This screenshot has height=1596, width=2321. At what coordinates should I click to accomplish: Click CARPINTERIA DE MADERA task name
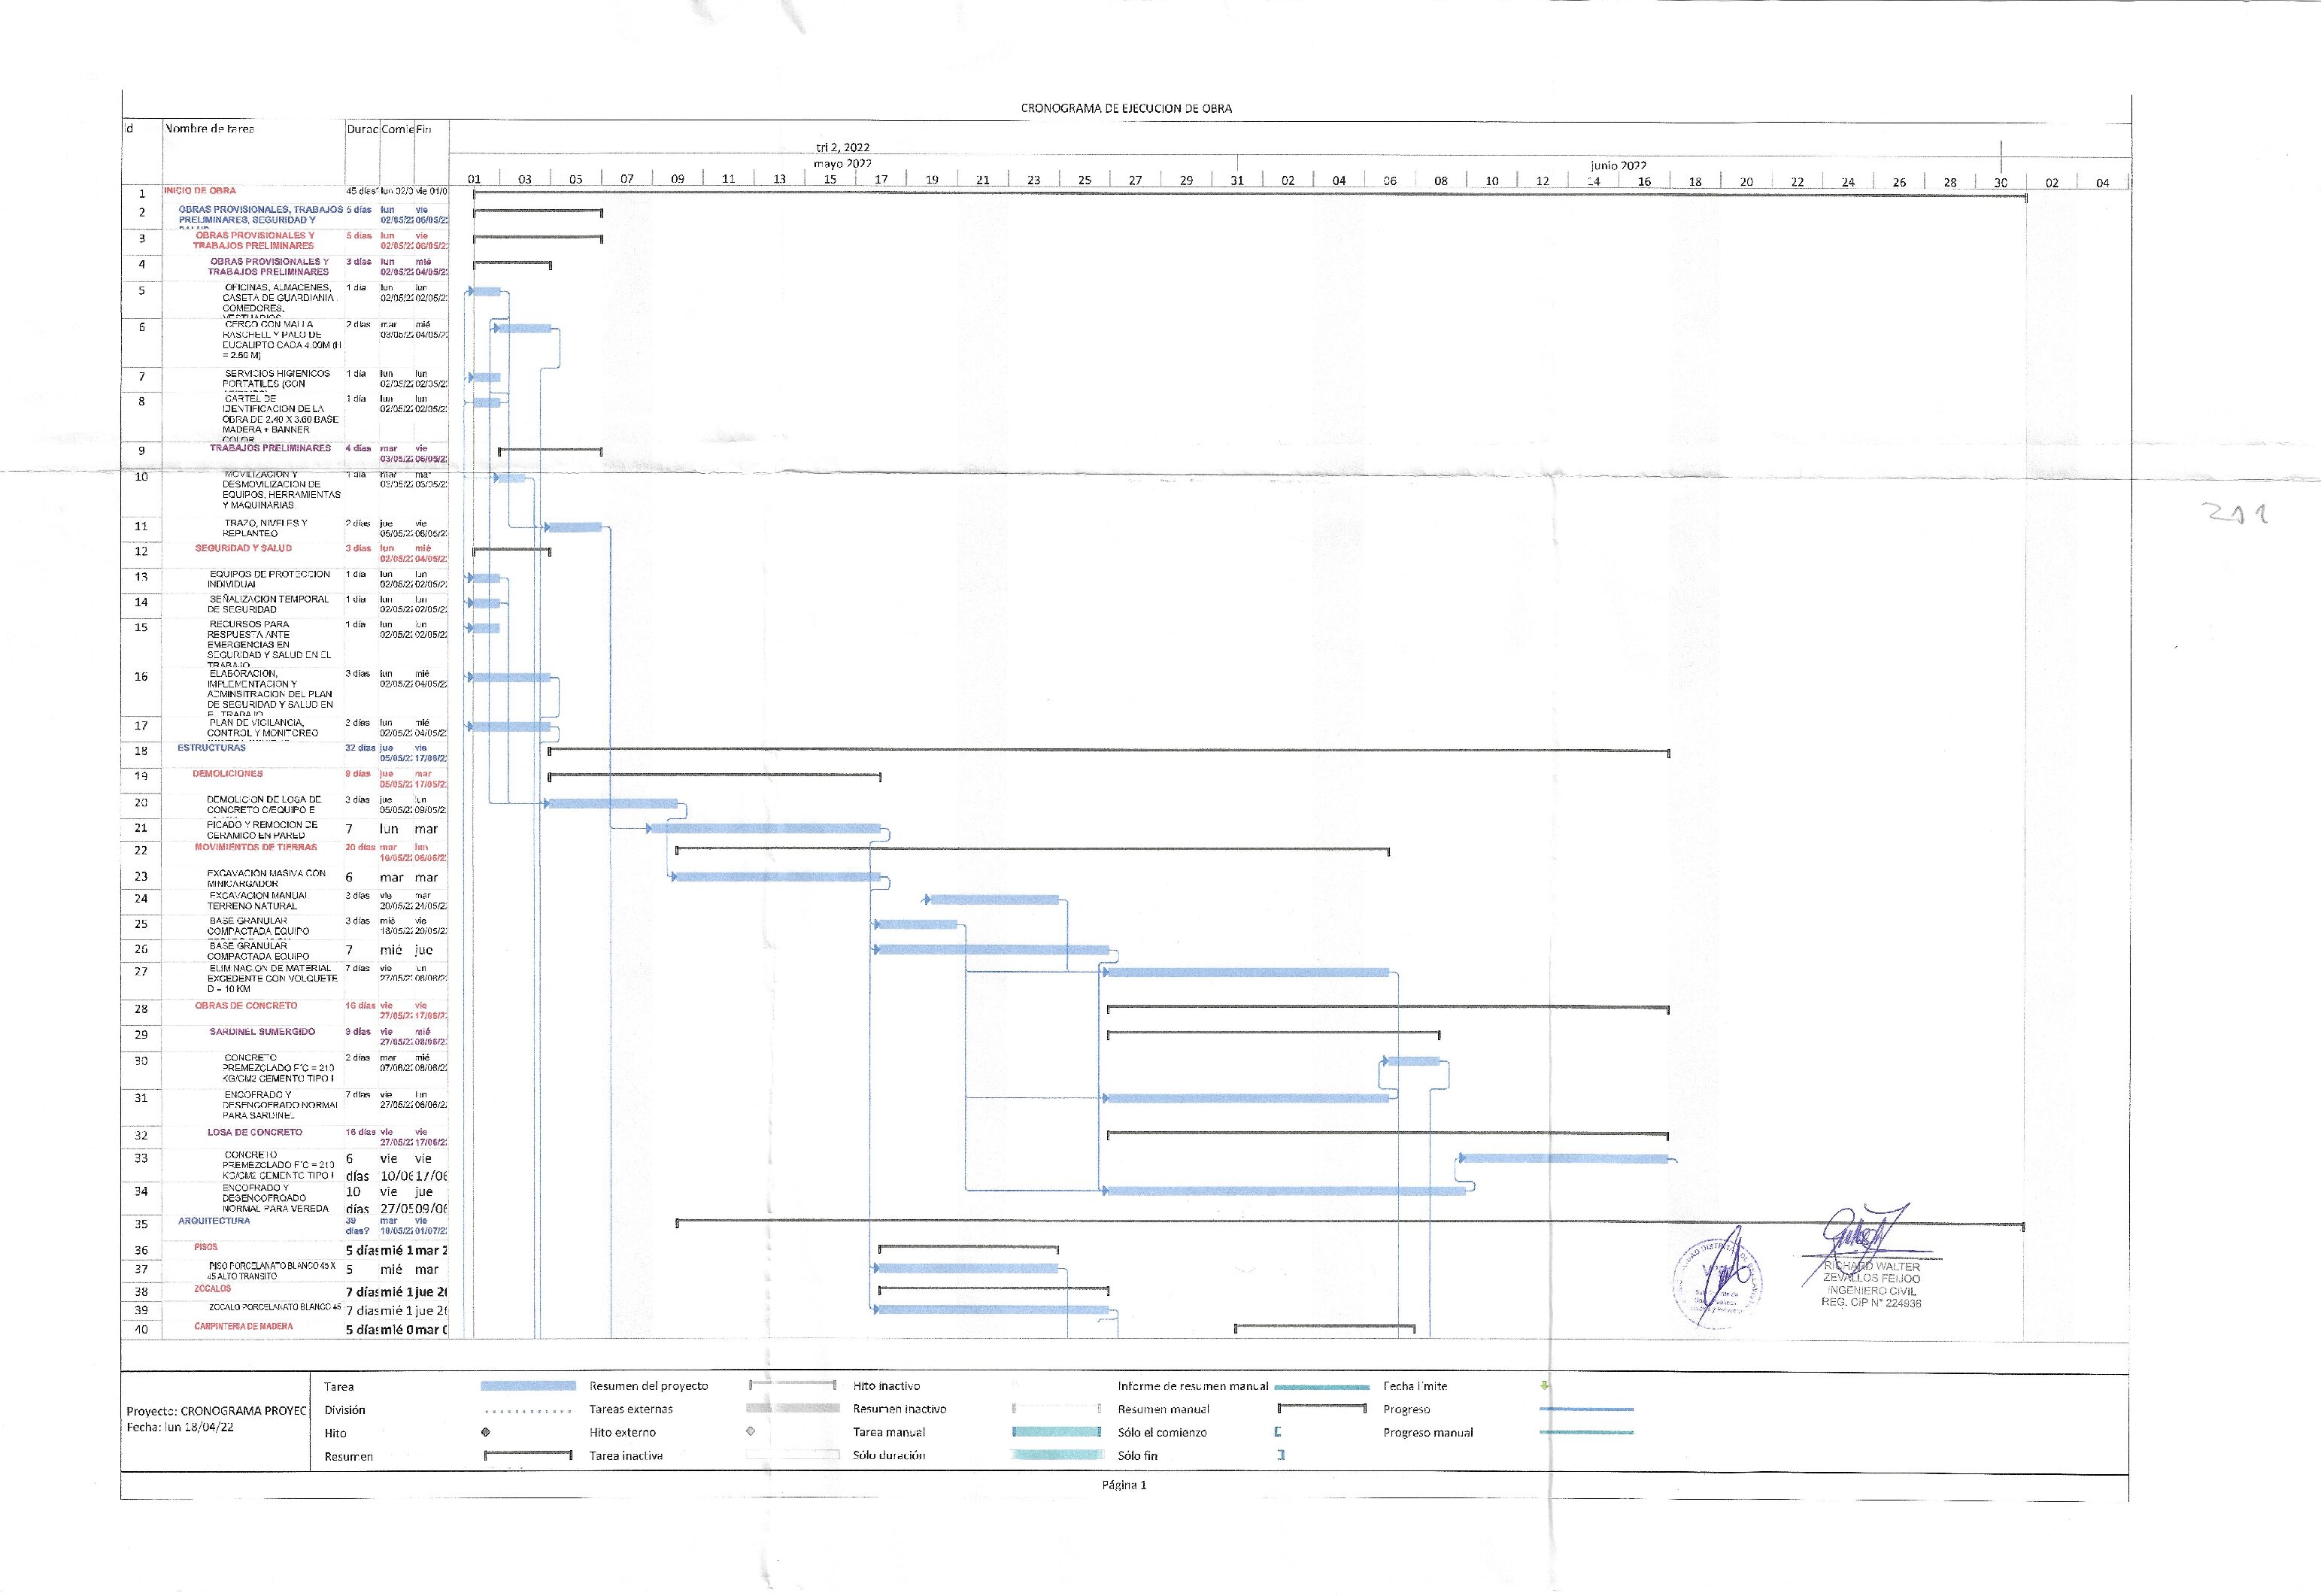click(243, 1327)
